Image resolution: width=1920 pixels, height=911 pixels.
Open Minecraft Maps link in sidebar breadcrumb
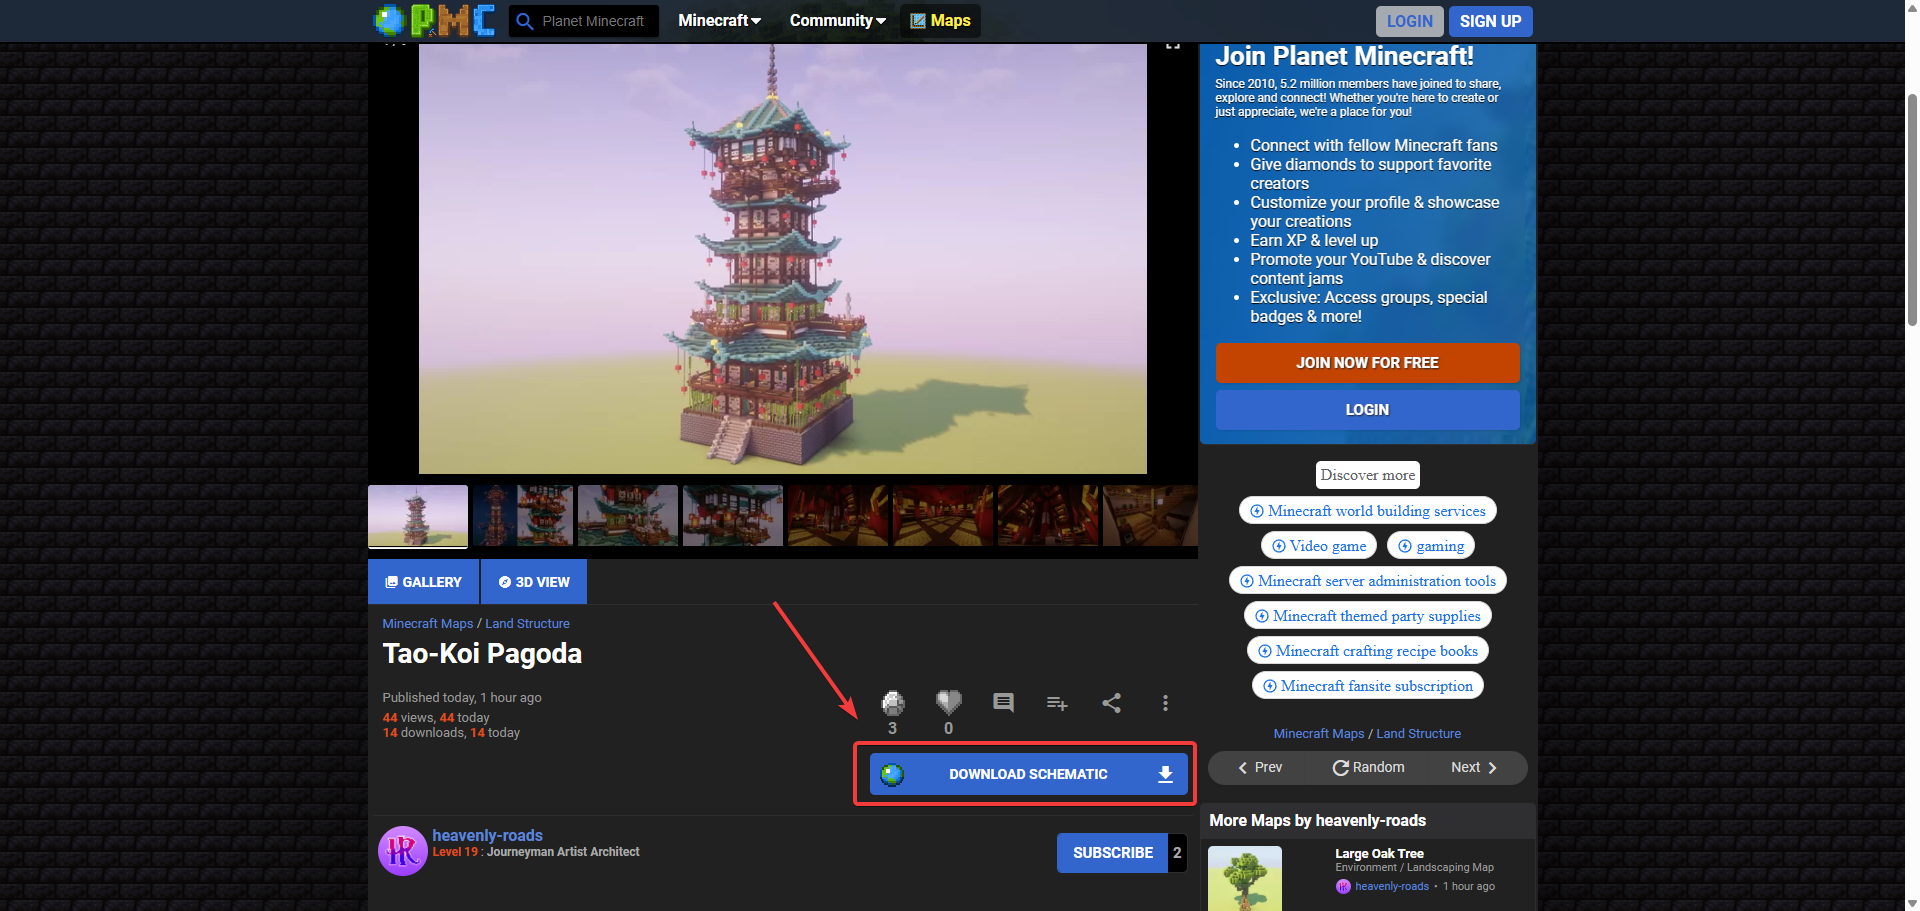1318,733
